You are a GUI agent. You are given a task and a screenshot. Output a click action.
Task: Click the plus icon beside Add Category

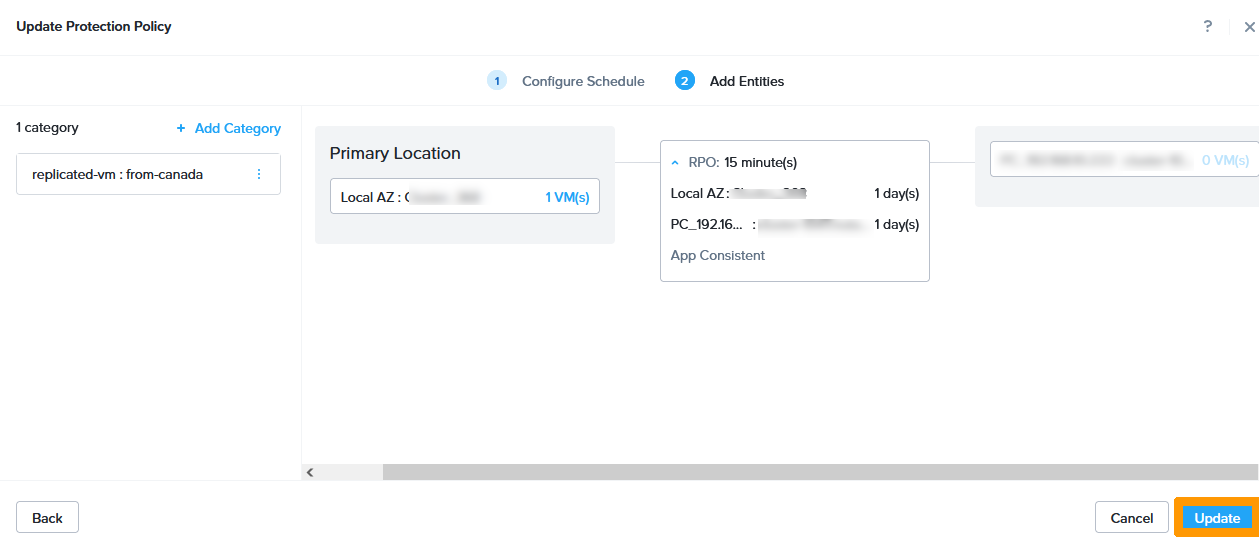(181, 128)
